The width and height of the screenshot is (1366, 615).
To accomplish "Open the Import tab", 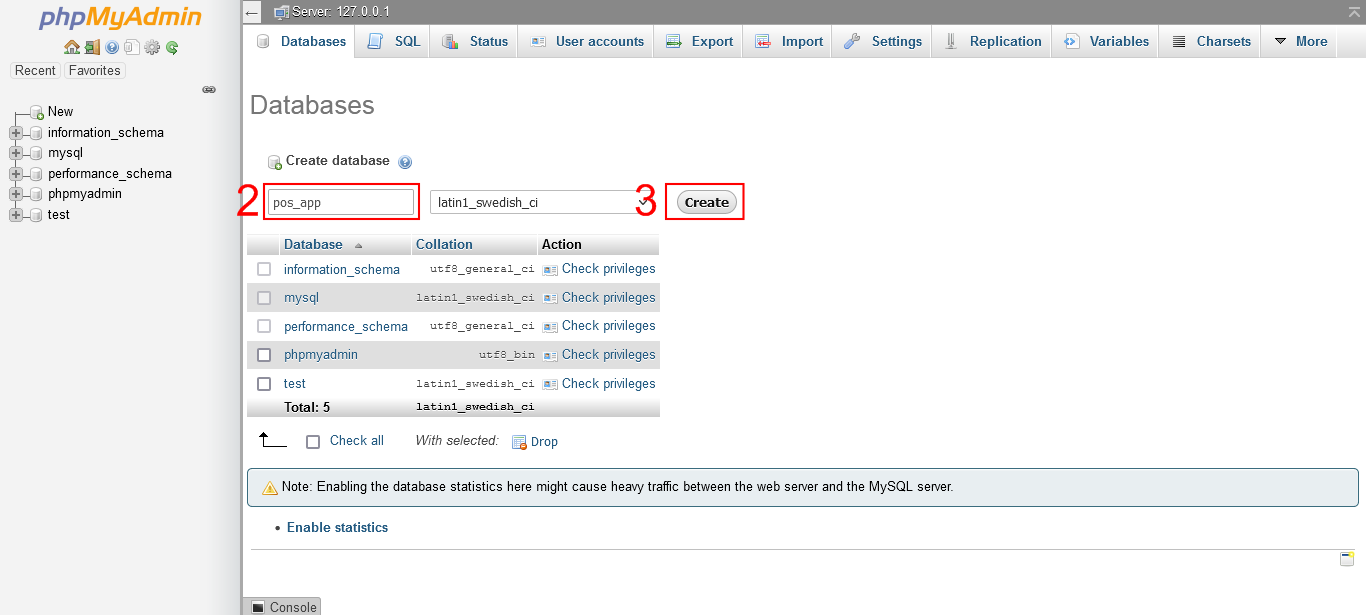I will click(x=789, y=42).
